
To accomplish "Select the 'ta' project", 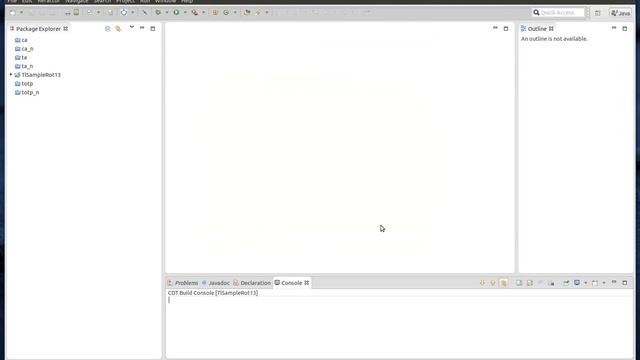I will (x=21, y=58).
